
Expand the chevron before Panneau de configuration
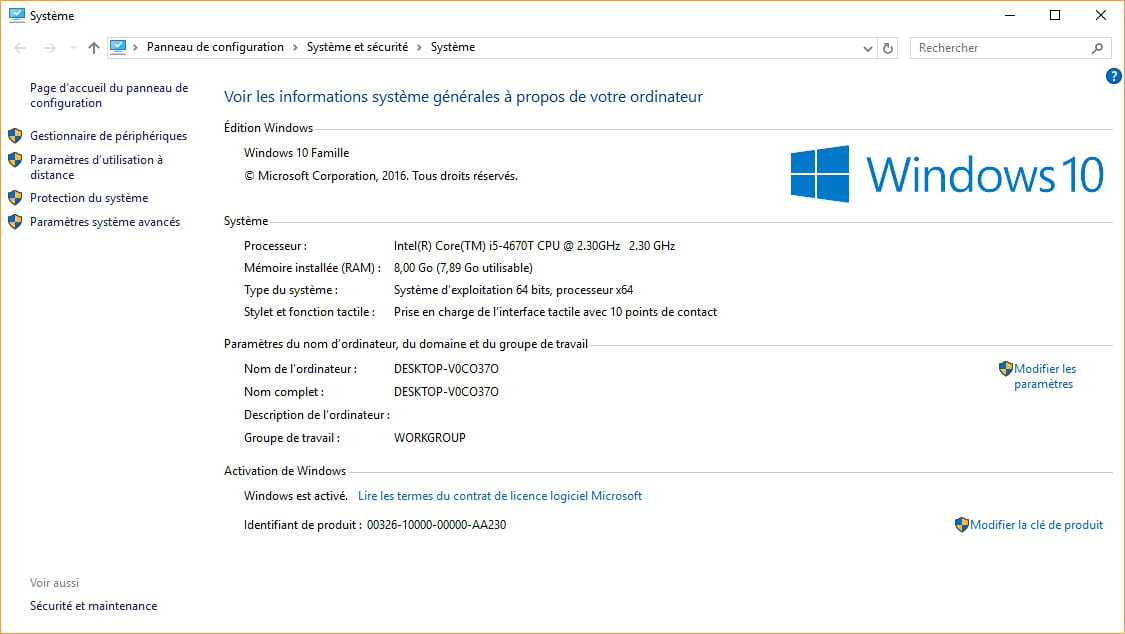point(135,47)
